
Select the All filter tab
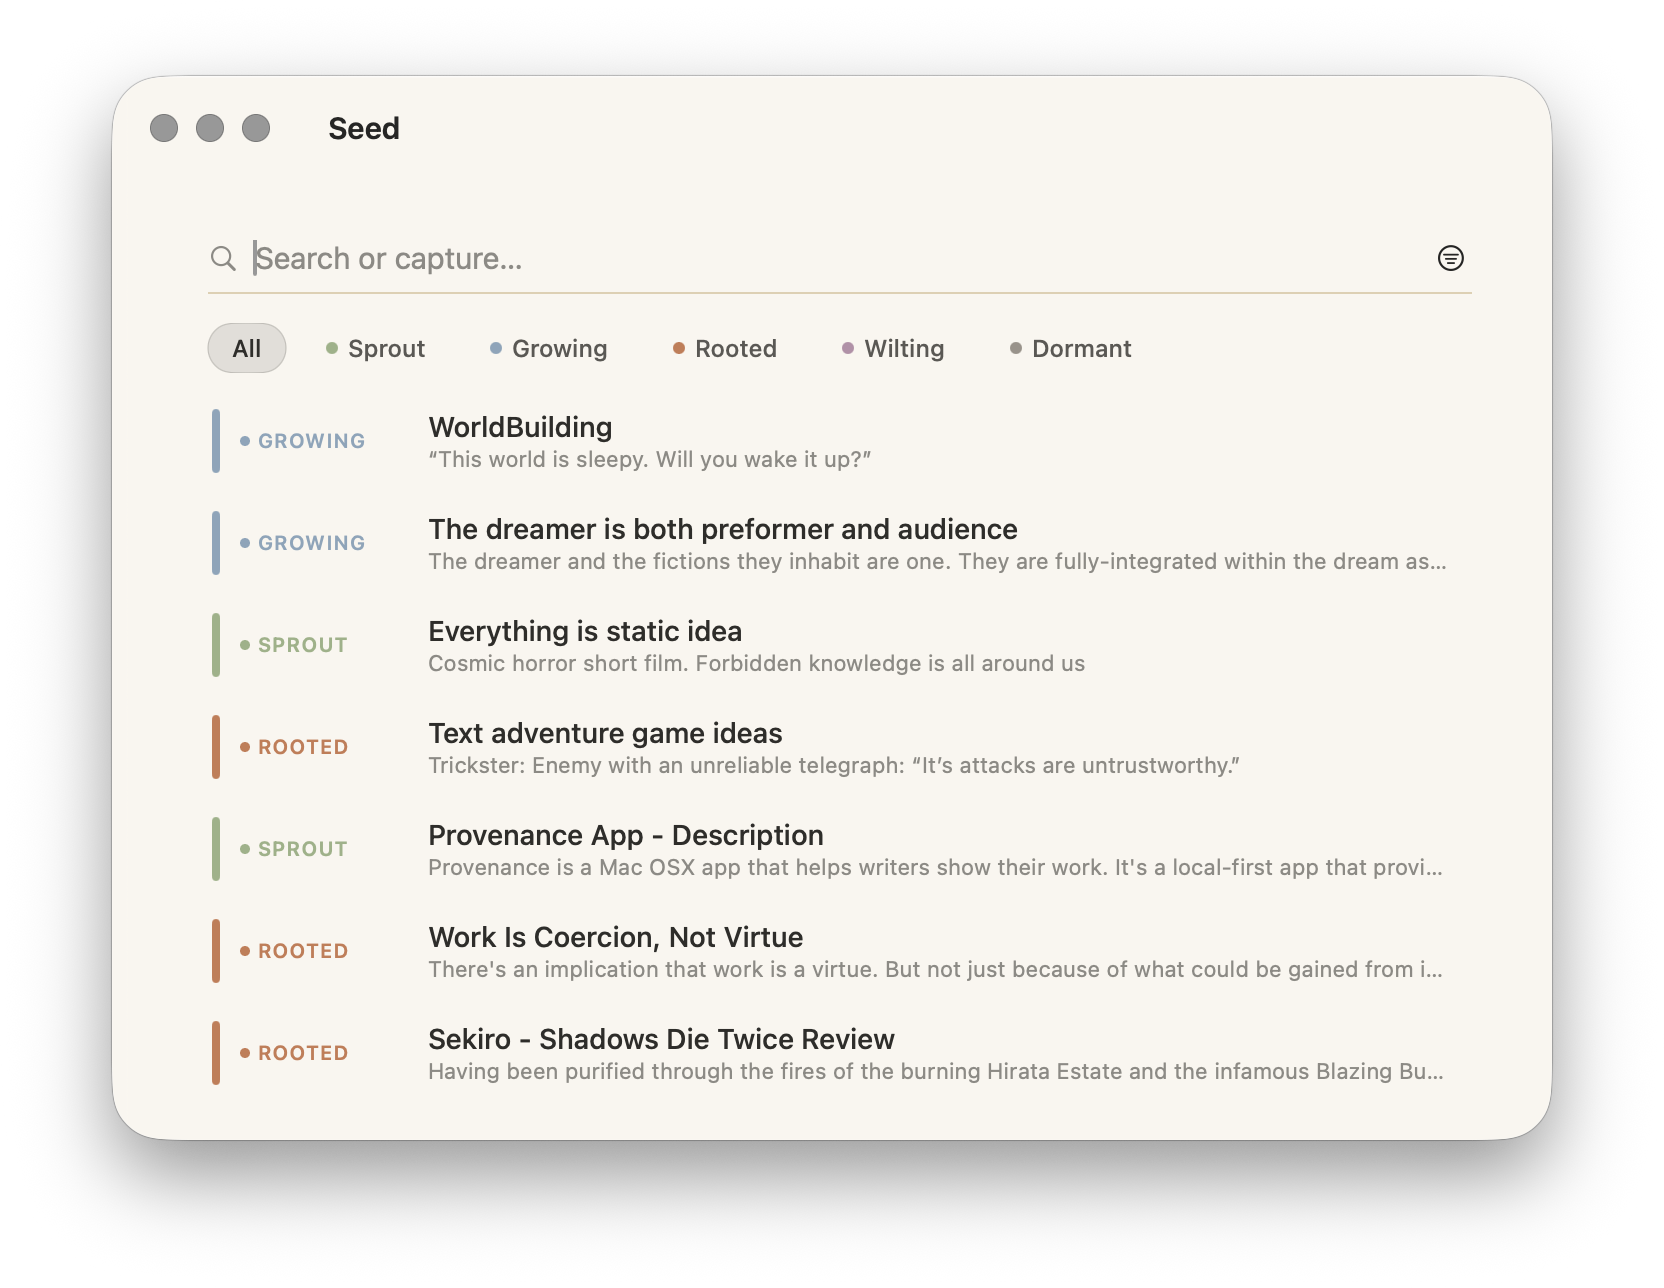247,348
